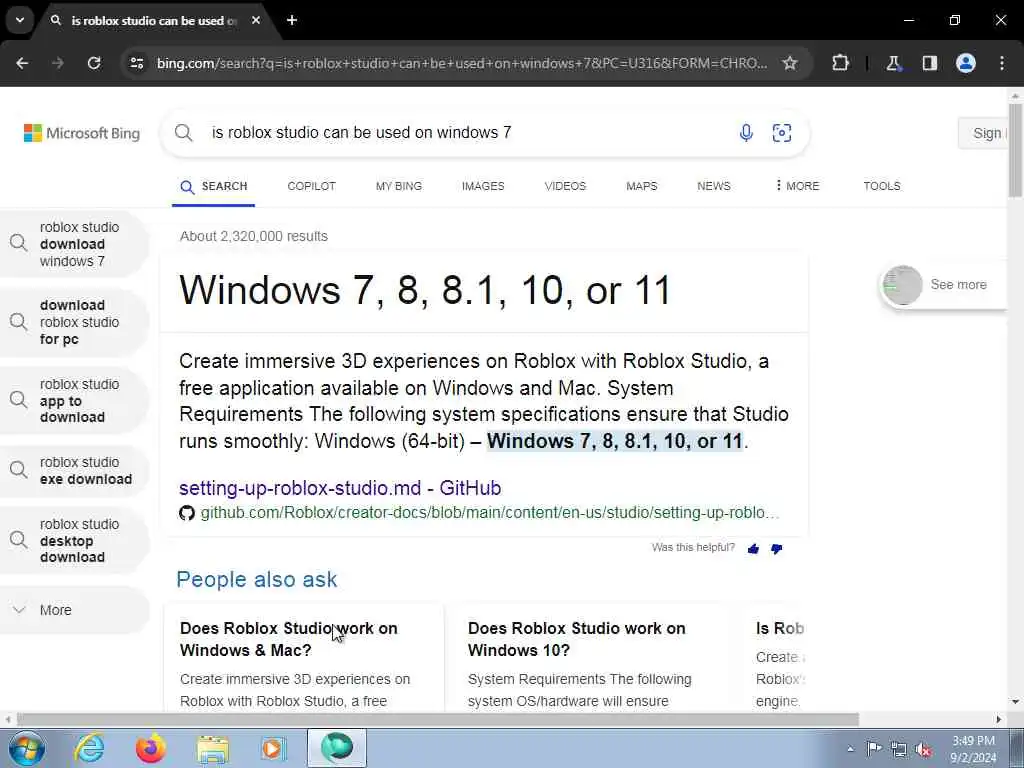Select suggestion roblox studio desktop download
This screenshot has width=1024, height=768.
coord(73,541)
